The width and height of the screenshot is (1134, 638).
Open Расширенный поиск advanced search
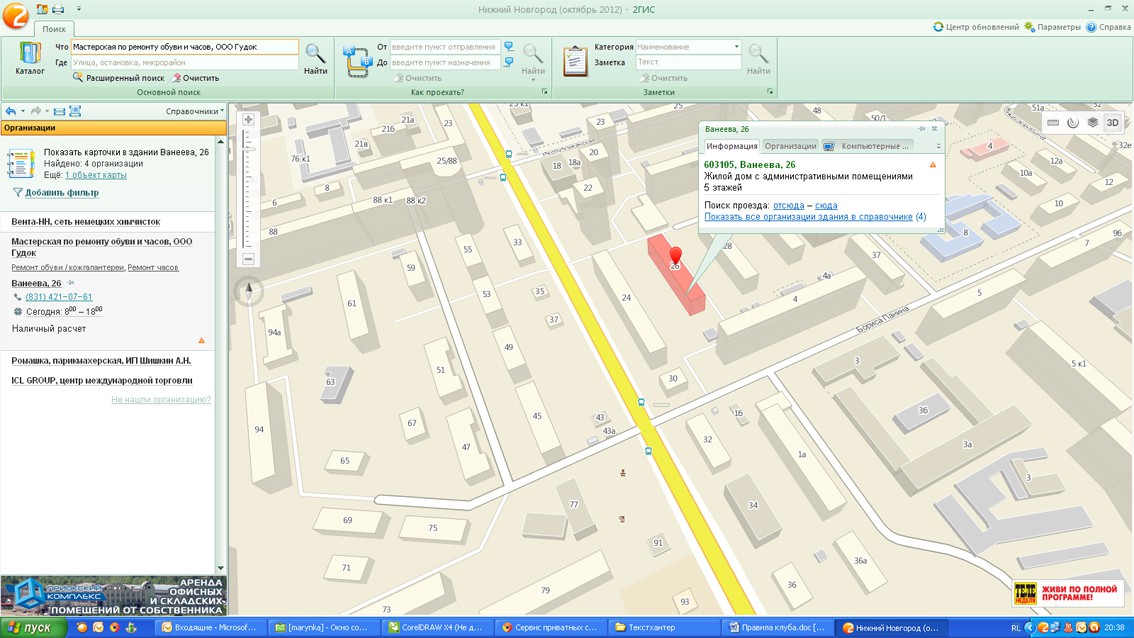pyautogui.click(x=119, y=78)
